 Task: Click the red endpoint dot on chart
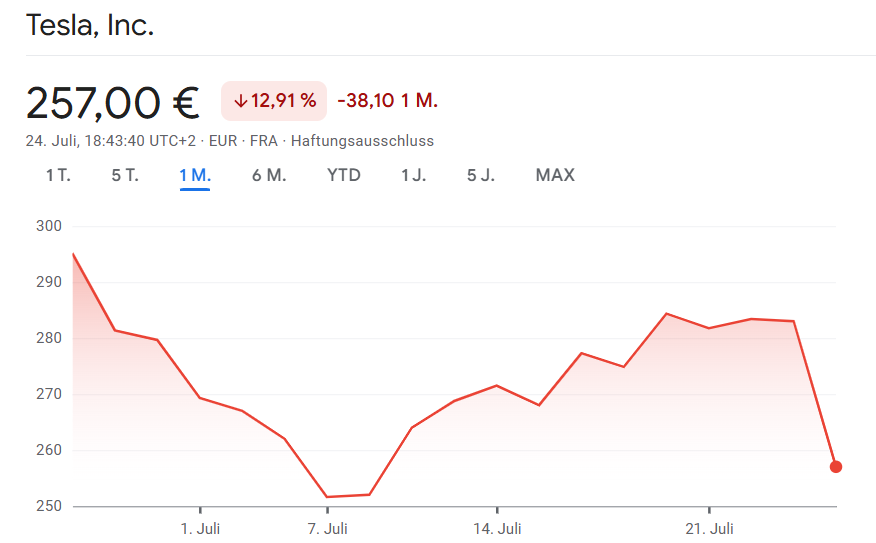(x=836, y=466)
